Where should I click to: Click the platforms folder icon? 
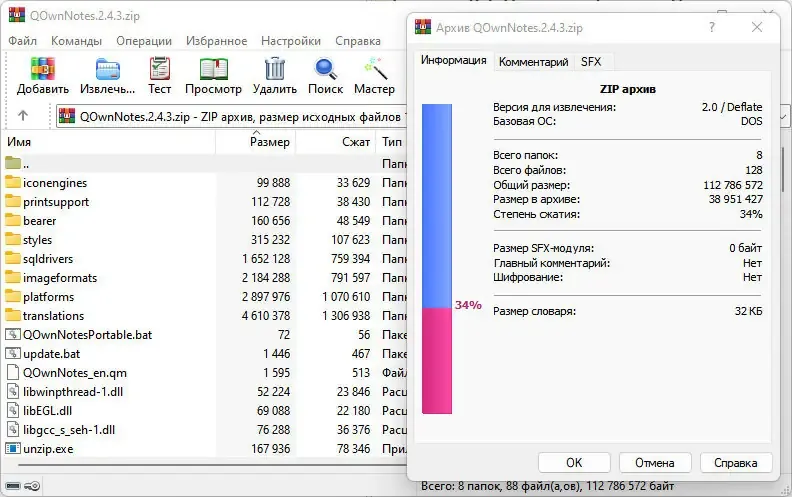click(13, 296)
